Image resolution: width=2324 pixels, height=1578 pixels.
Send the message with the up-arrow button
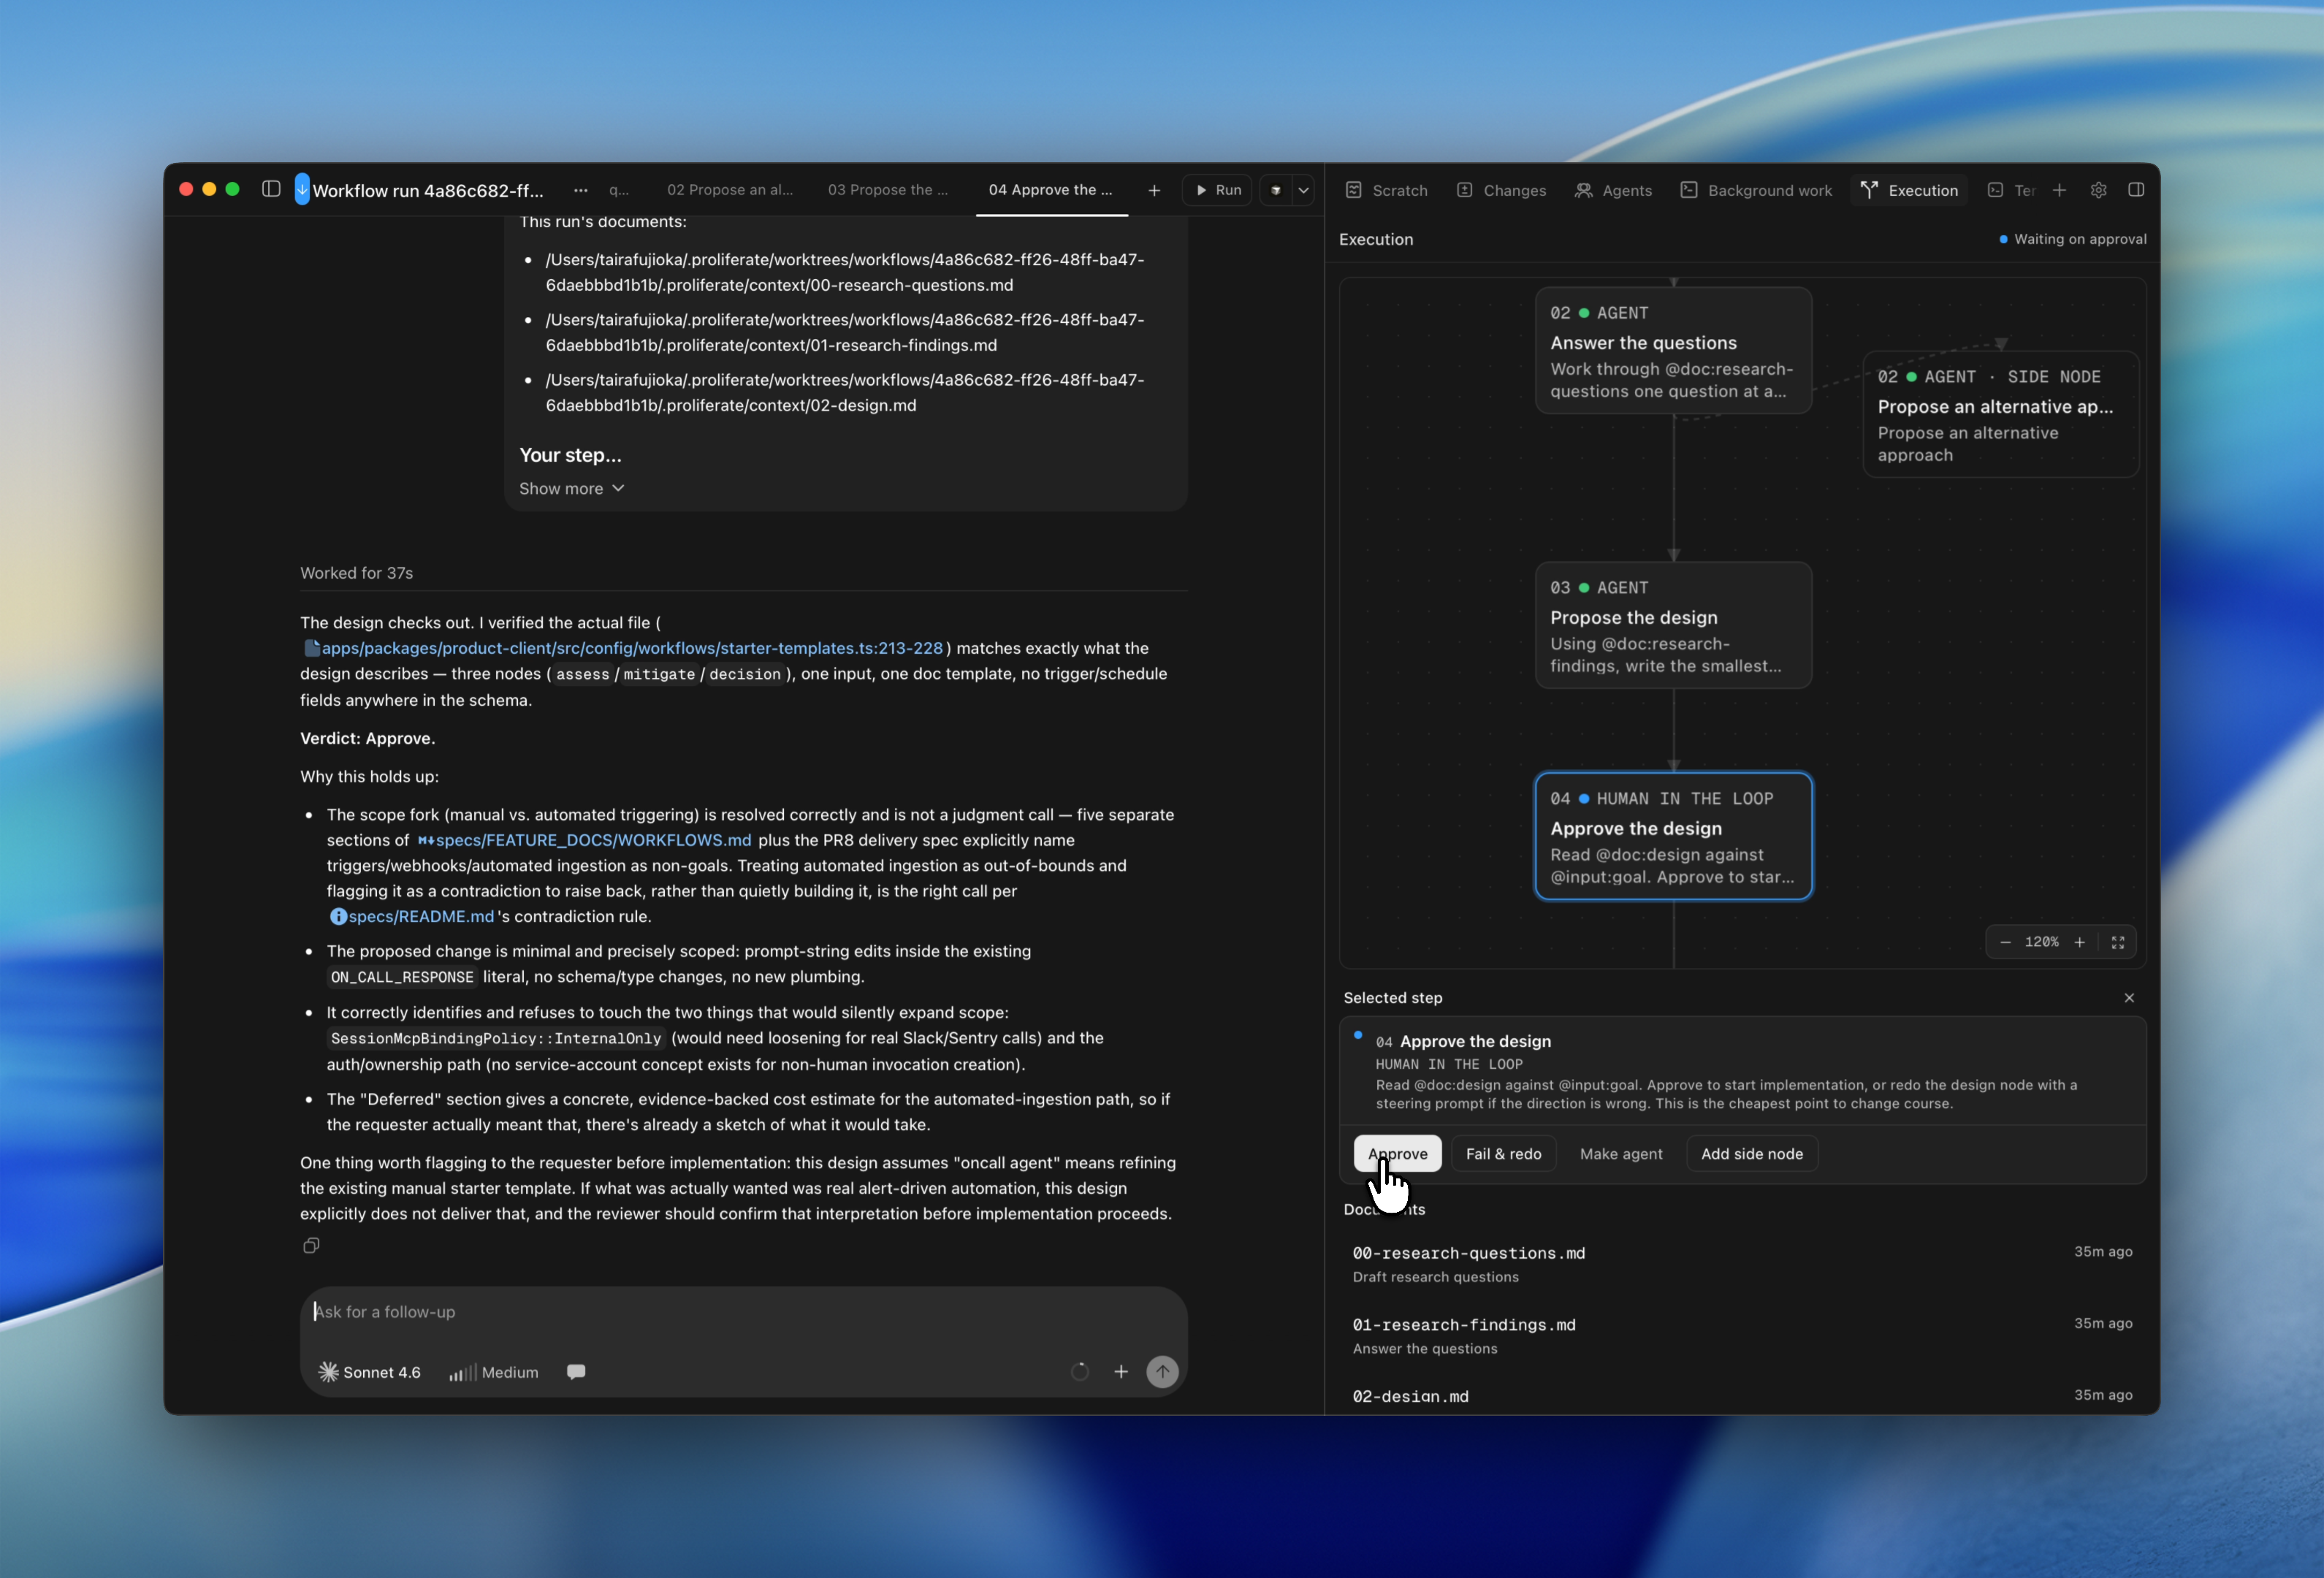[1162, 1372]
